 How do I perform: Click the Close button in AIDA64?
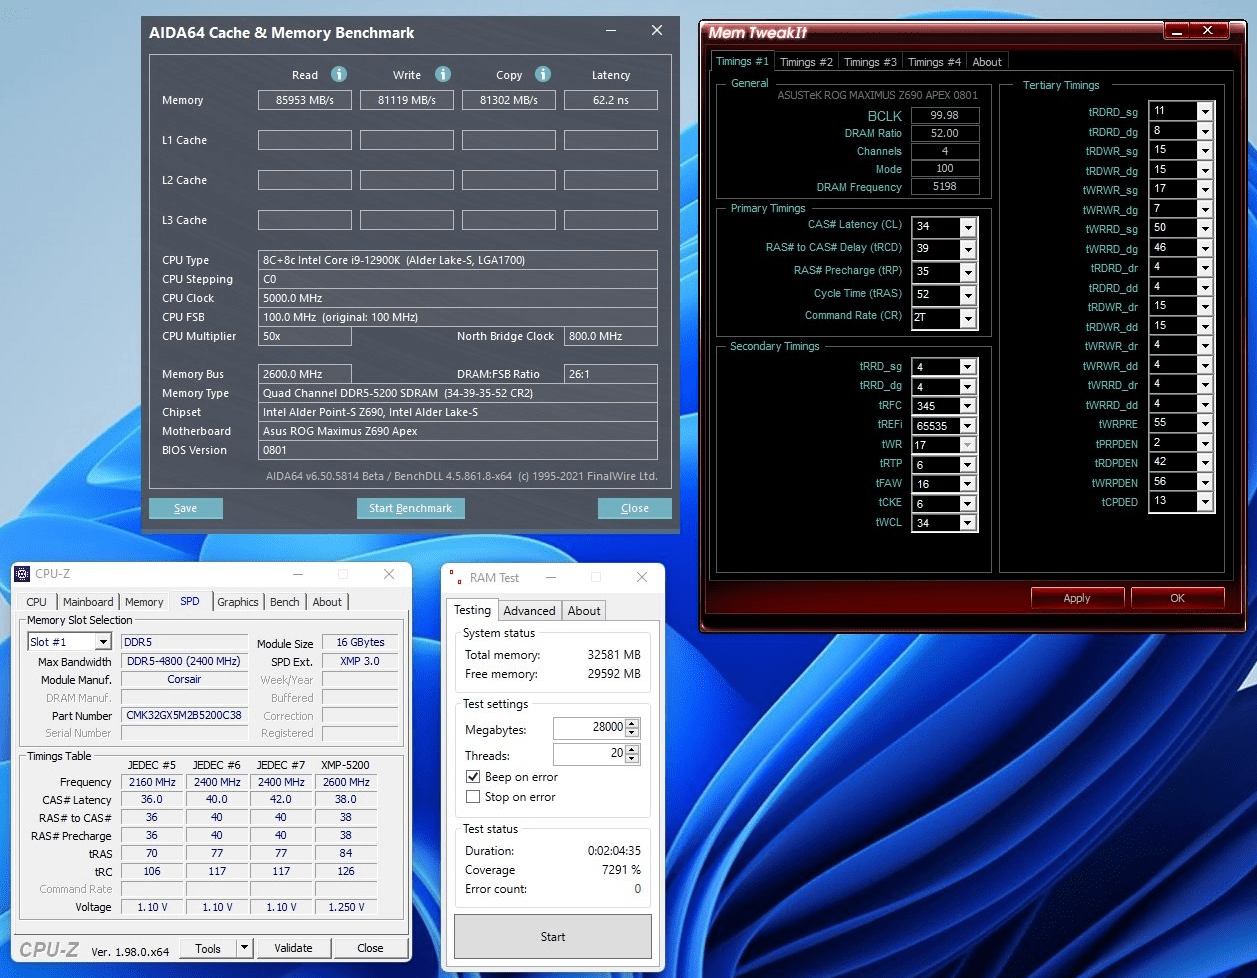[x=635, y=508]
